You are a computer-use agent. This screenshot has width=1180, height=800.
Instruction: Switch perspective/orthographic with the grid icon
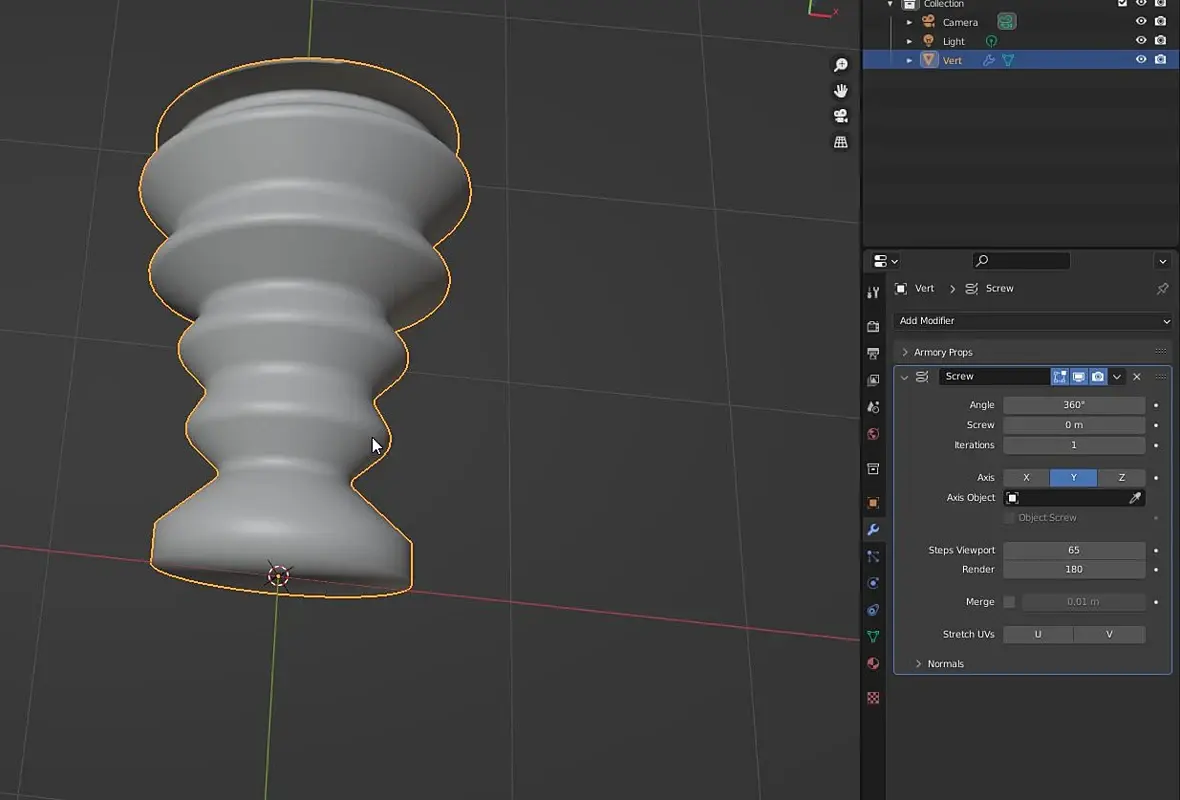pos(840,142)
